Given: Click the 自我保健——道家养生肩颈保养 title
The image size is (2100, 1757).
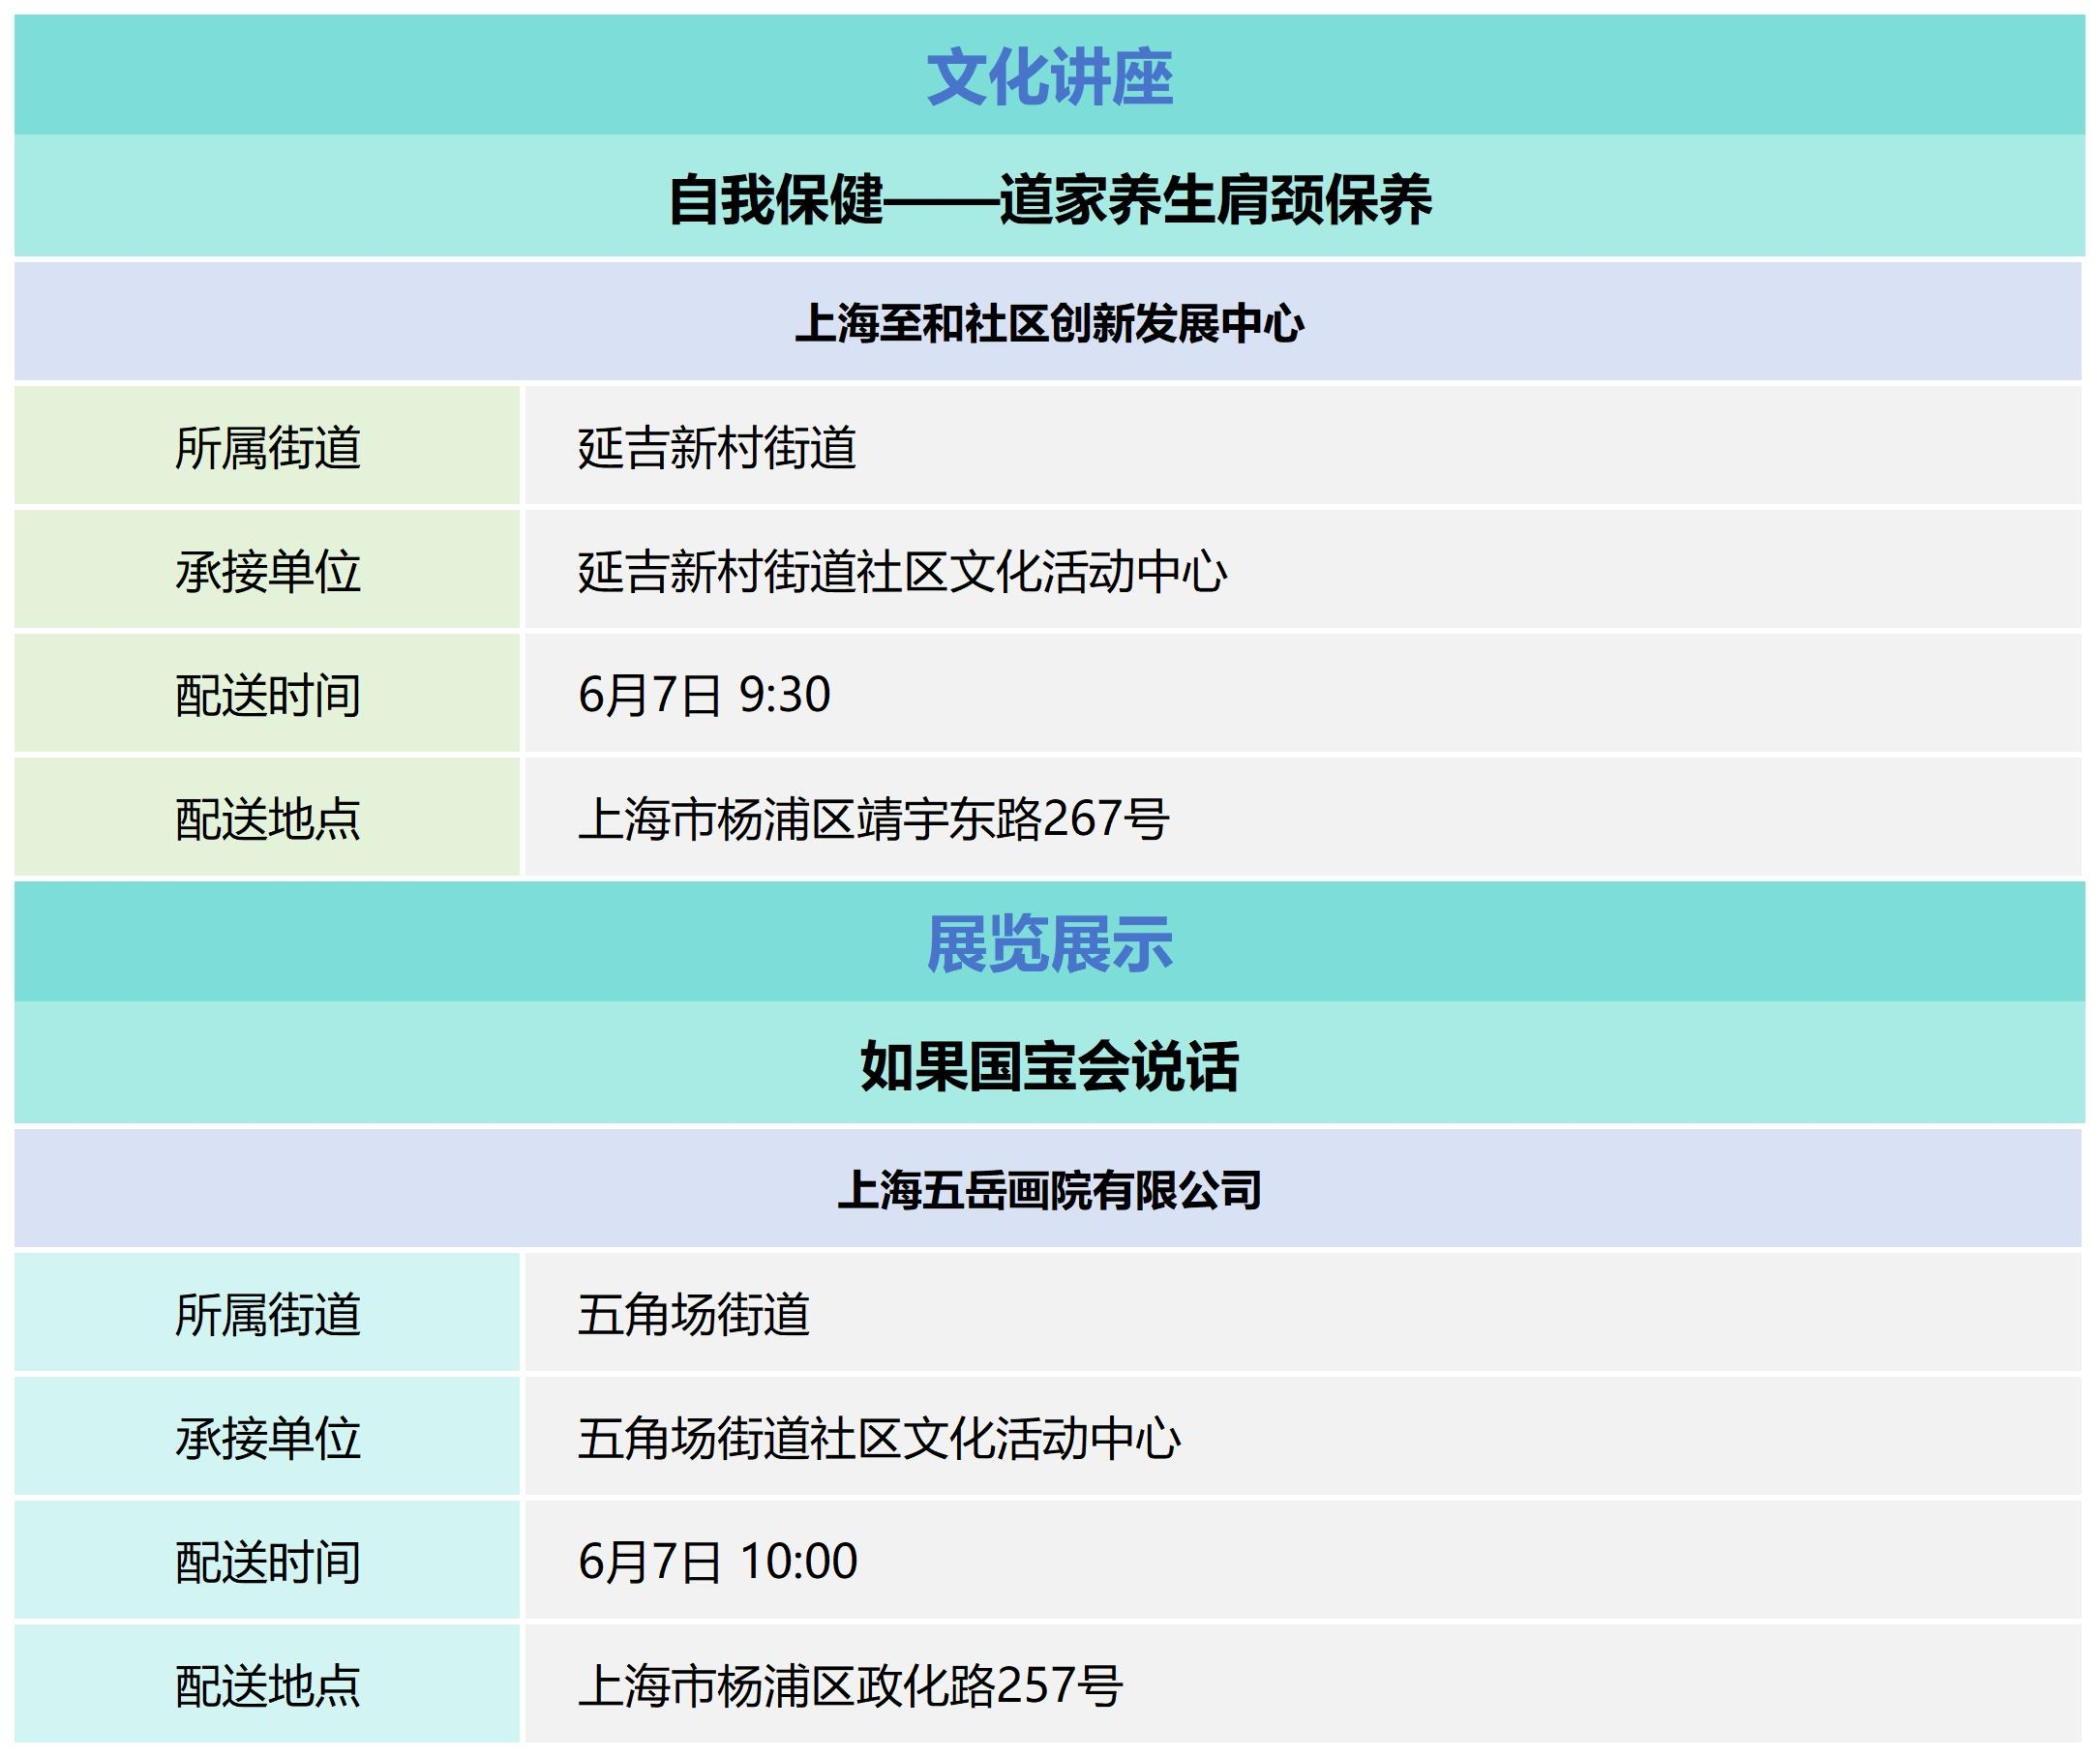Looking at the screenshot, I should tap(1049, 199).
